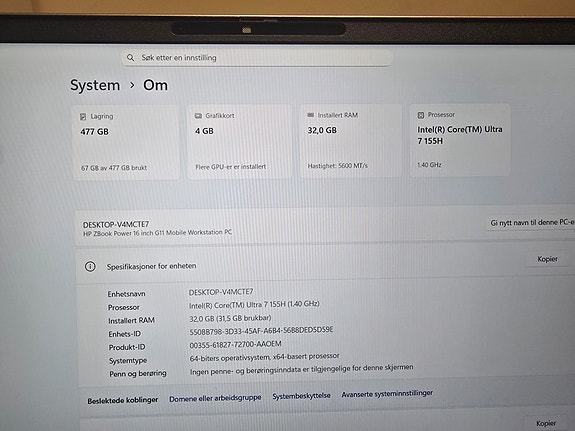Click the breadcrumb chevron between System and Om
Image resolution: width=575 pixels, height=431 pixels.
(x=132, y=85)
